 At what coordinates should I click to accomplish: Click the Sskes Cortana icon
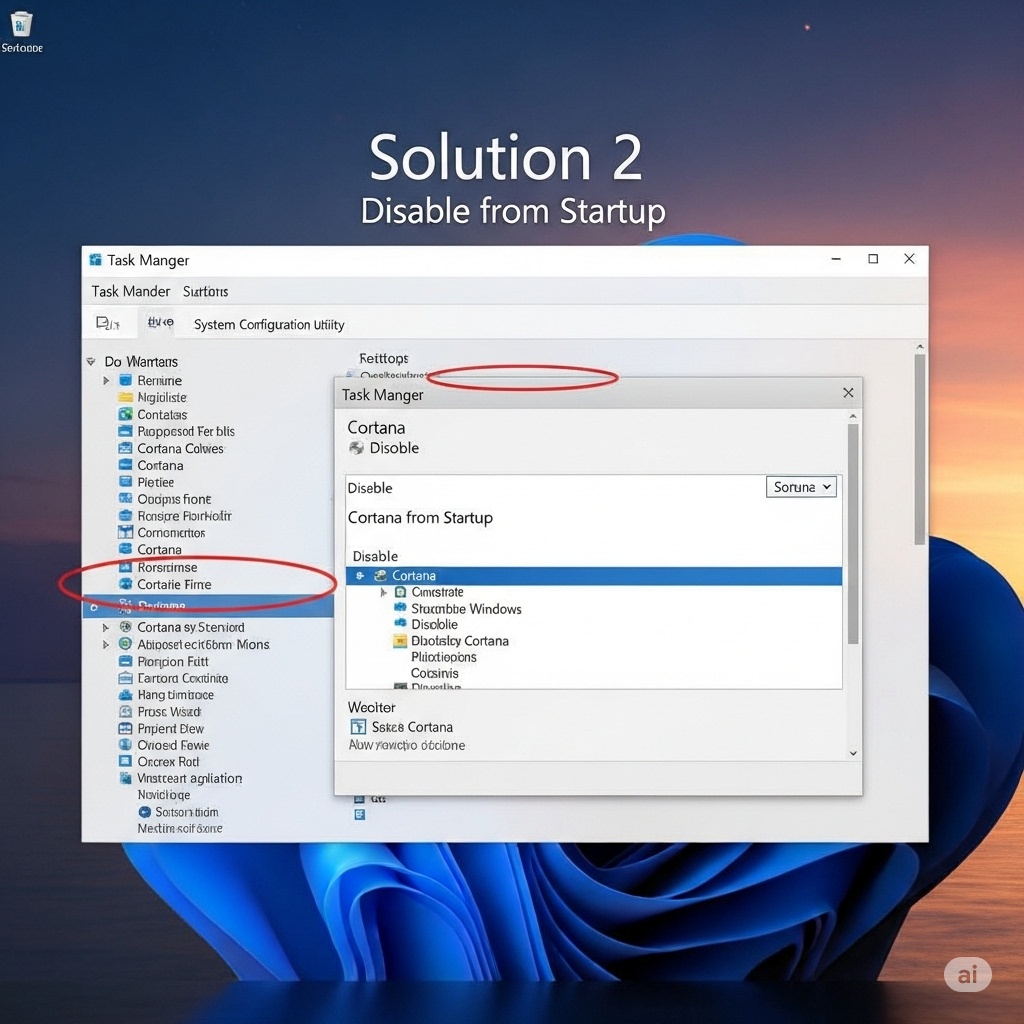(x=358, y=727)
